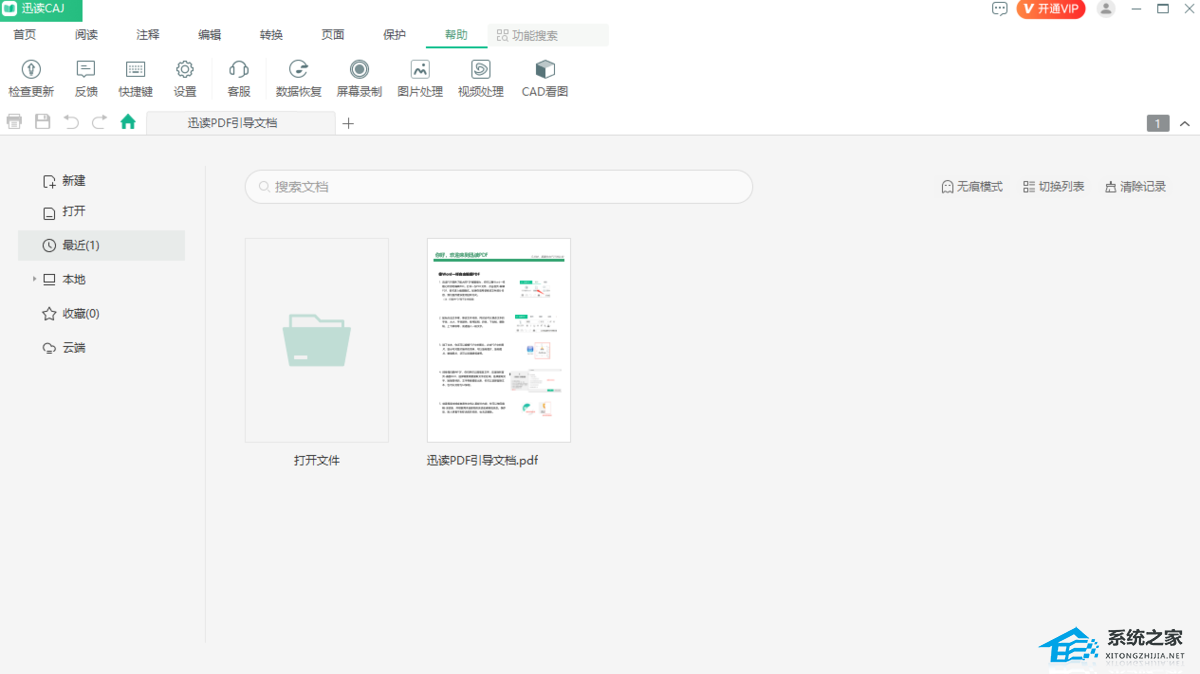The width and height of the screenshot is (1200, 674).
Task: Collapse the ribbon with the up chevron
Action: pos(1185,123)
